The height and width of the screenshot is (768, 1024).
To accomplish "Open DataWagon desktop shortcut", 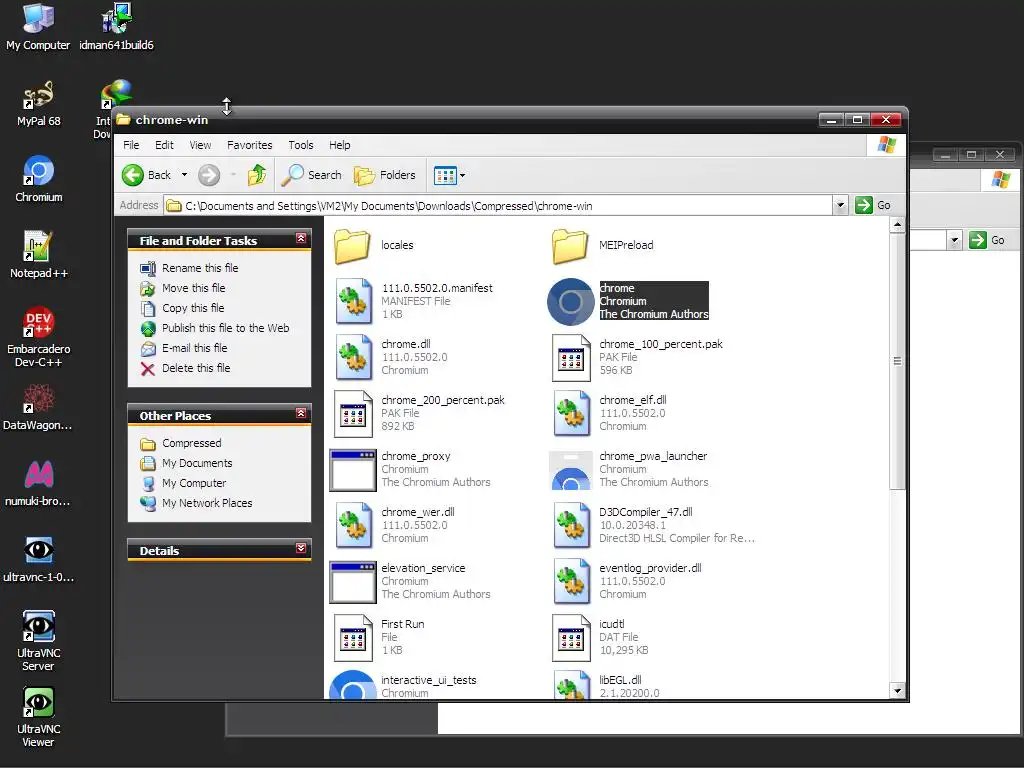I will 39,407.
